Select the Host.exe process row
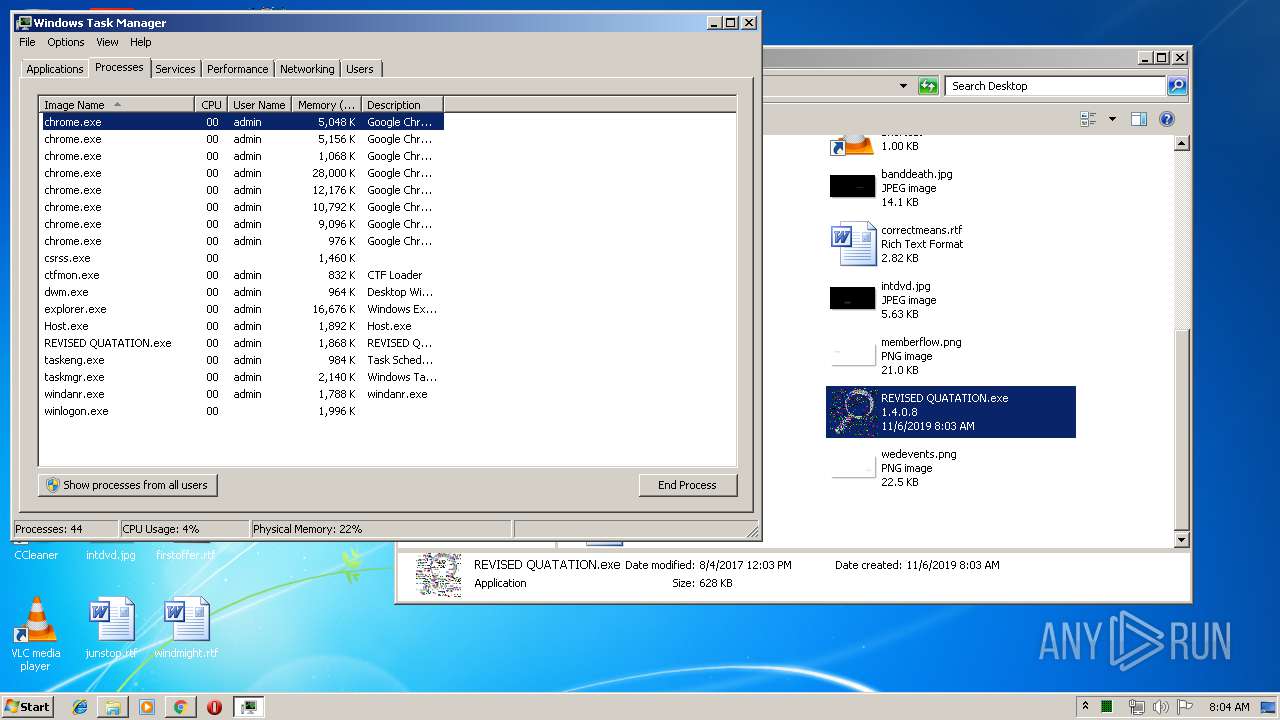This screenshot has height=720, width=1280. 241,326
